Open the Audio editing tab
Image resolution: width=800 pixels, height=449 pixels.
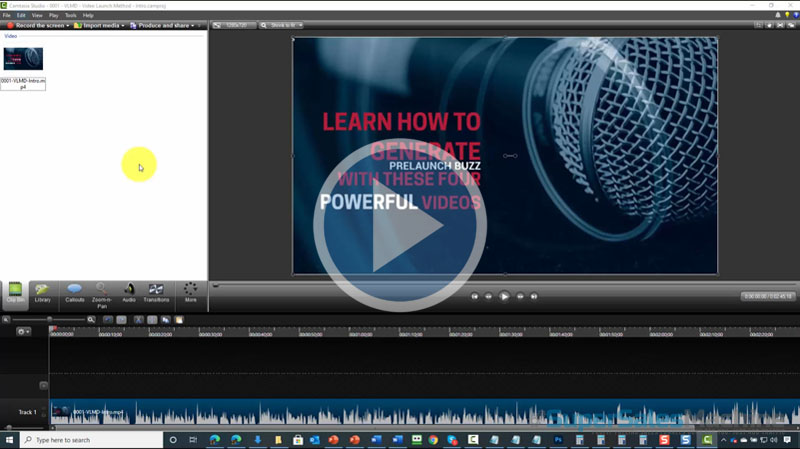129,292
